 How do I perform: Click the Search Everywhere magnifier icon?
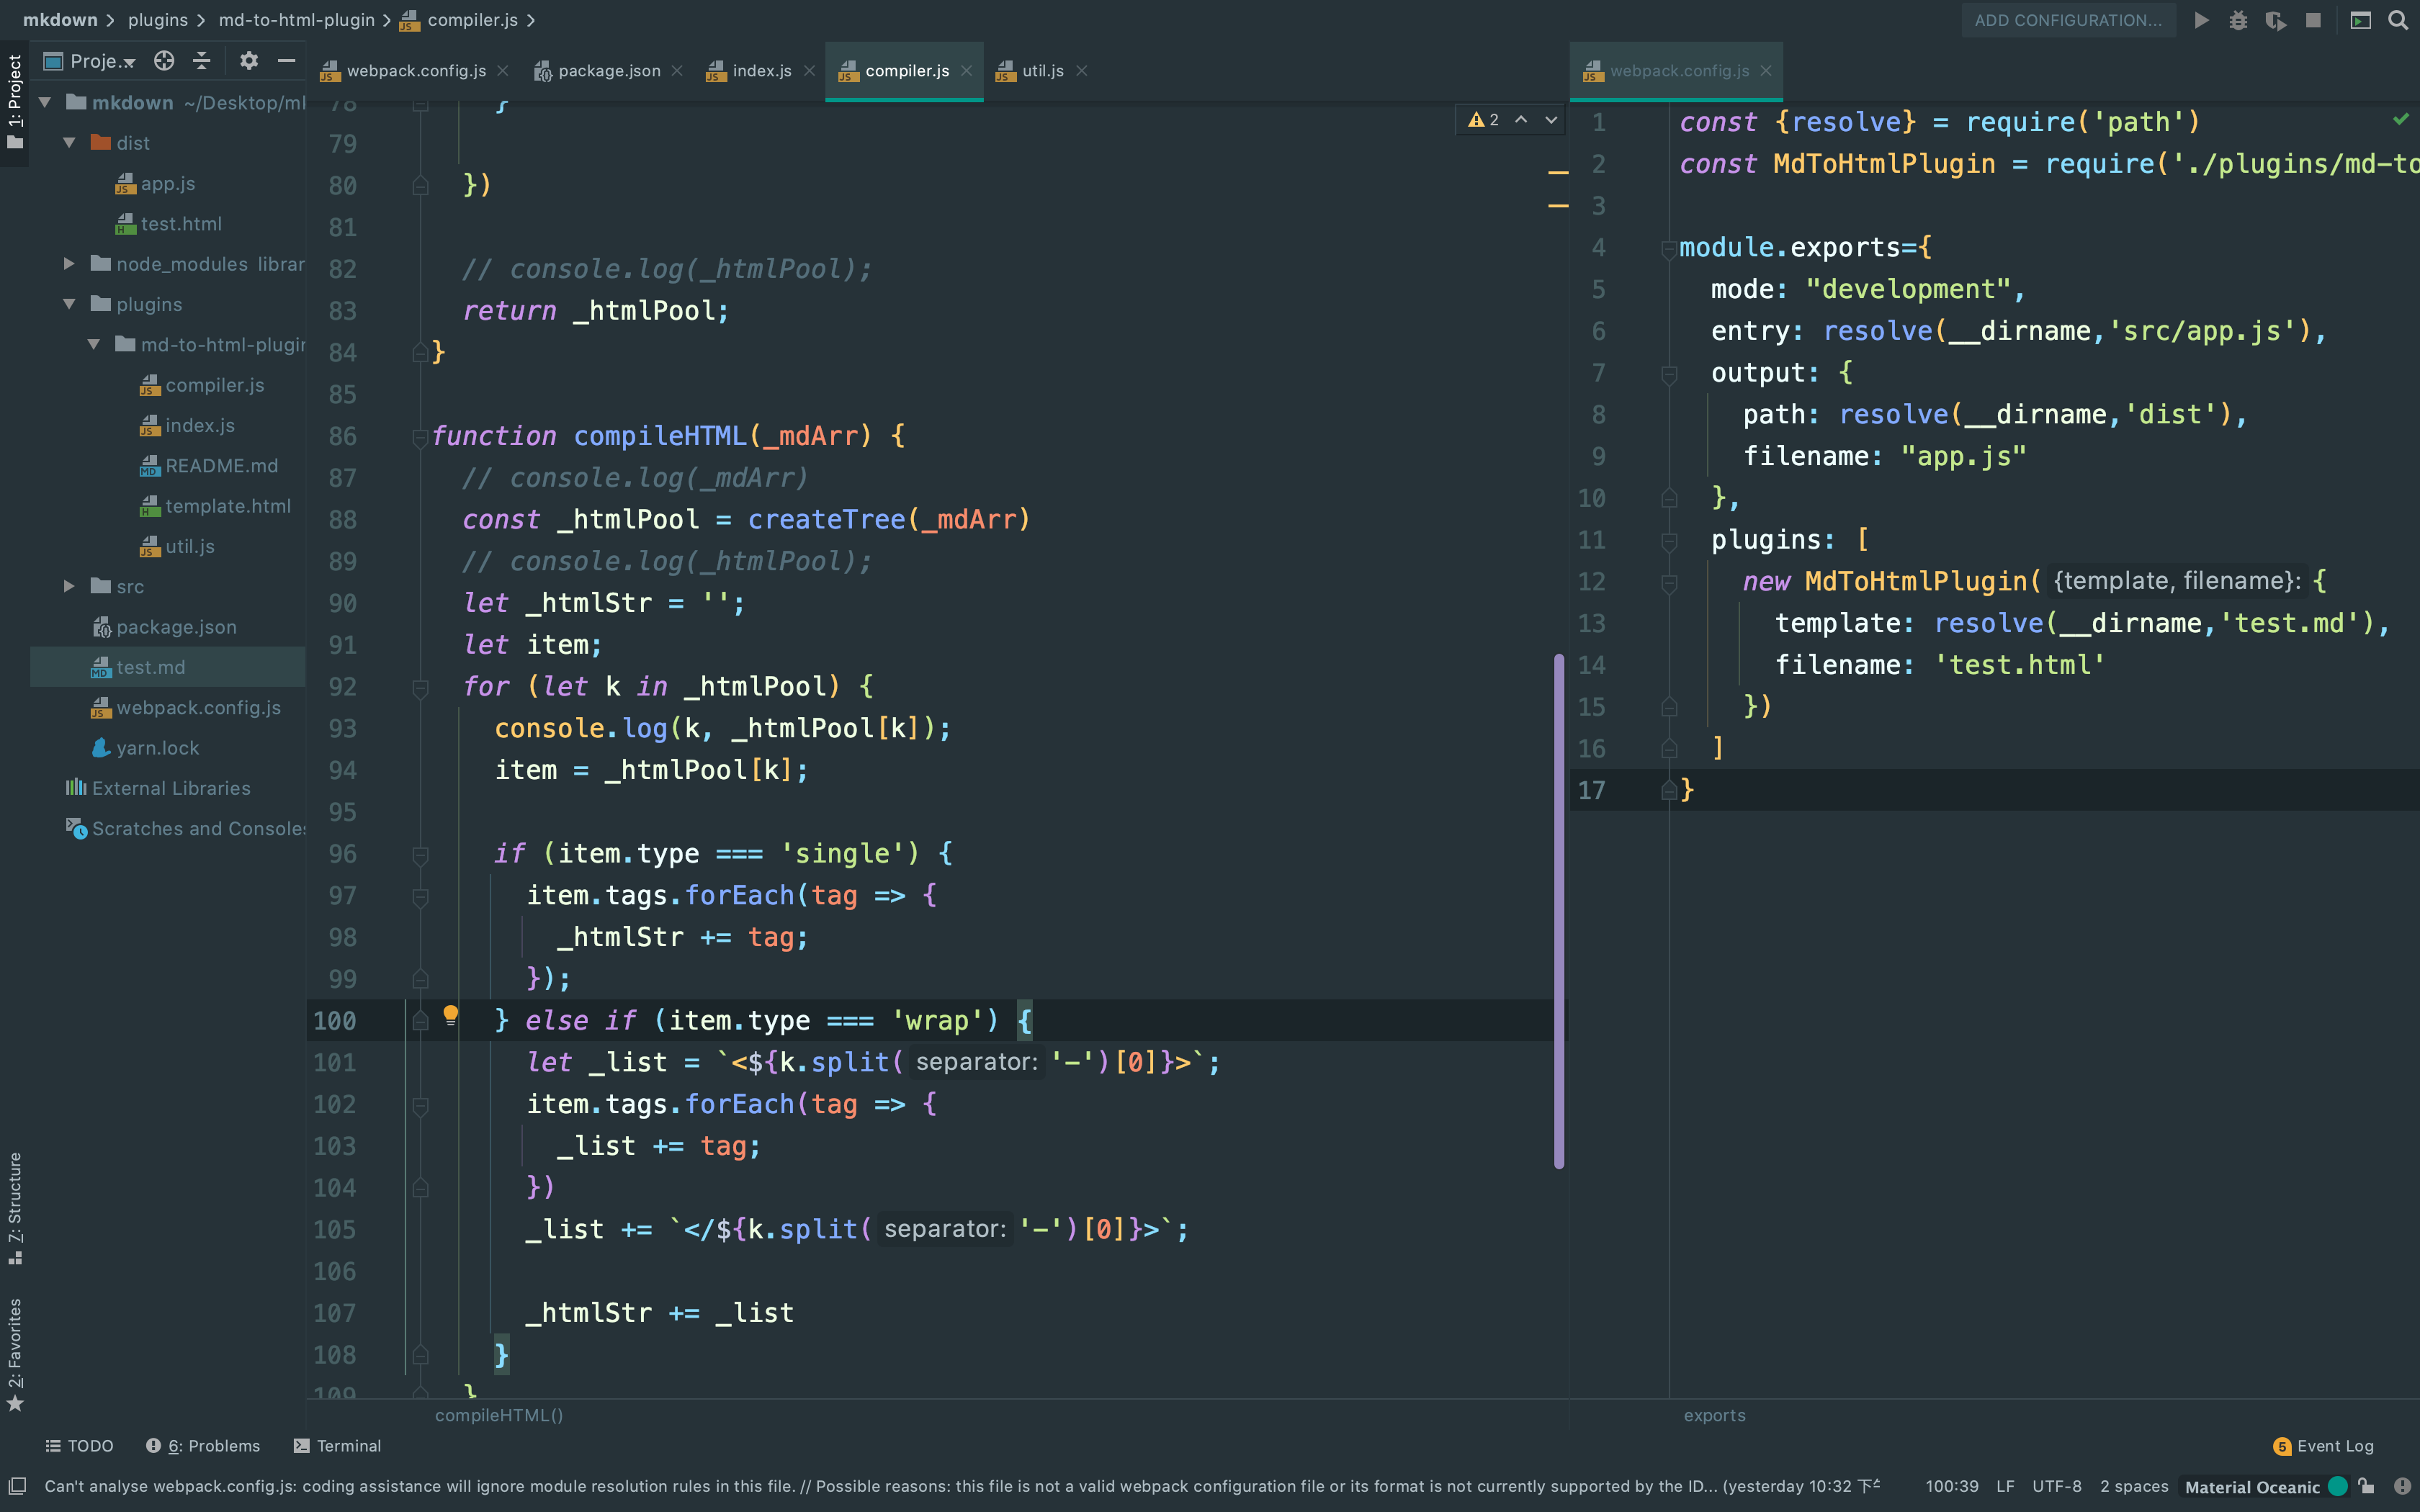tap(2397, 20)
